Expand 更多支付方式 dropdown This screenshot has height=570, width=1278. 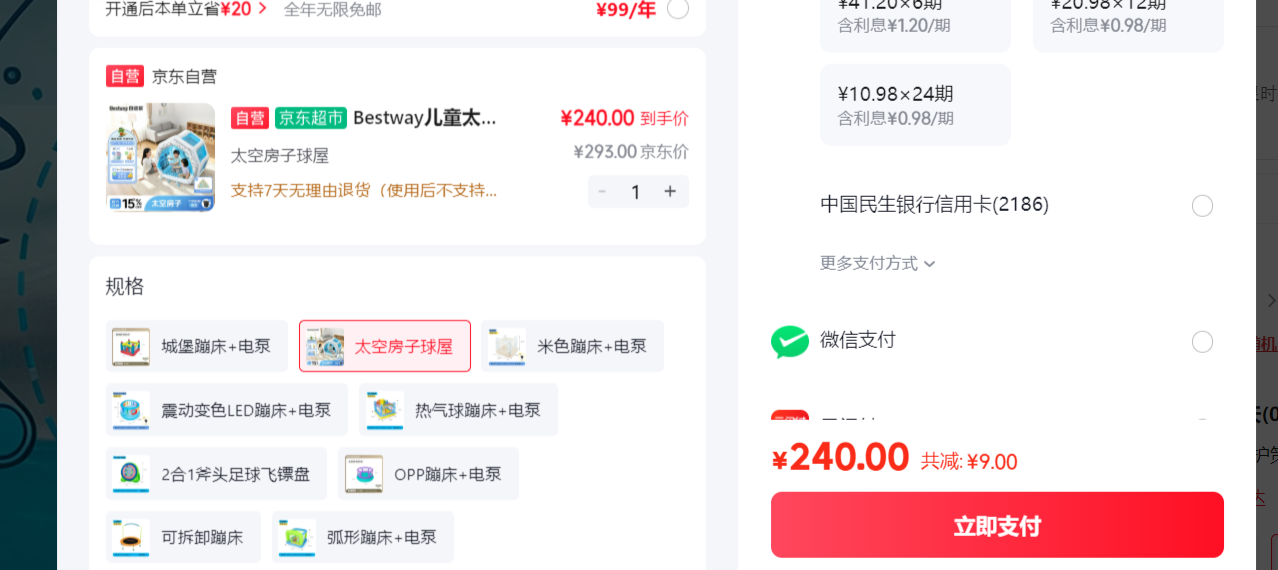(878, 263)
